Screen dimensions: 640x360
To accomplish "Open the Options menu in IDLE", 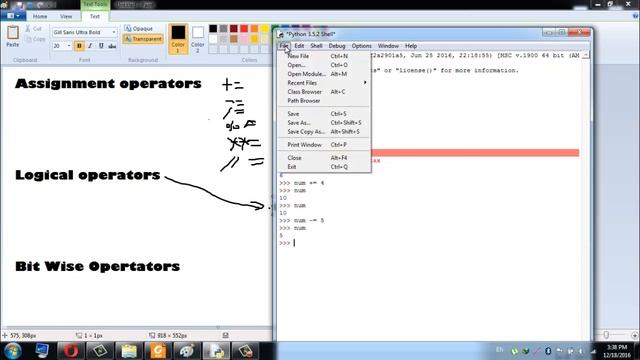I will pyautogui.click(x=361, y=46).
